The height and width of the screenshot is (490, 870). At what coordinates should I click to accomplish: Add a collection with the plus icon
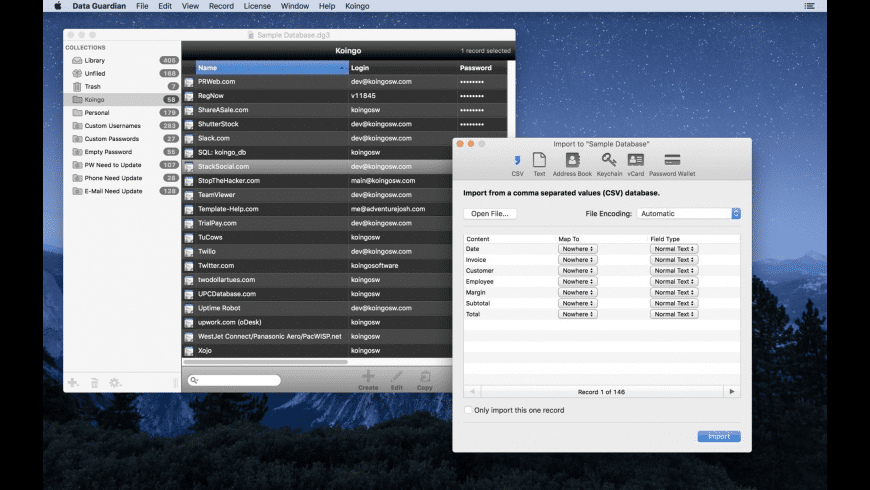click(x=73, y=383)
